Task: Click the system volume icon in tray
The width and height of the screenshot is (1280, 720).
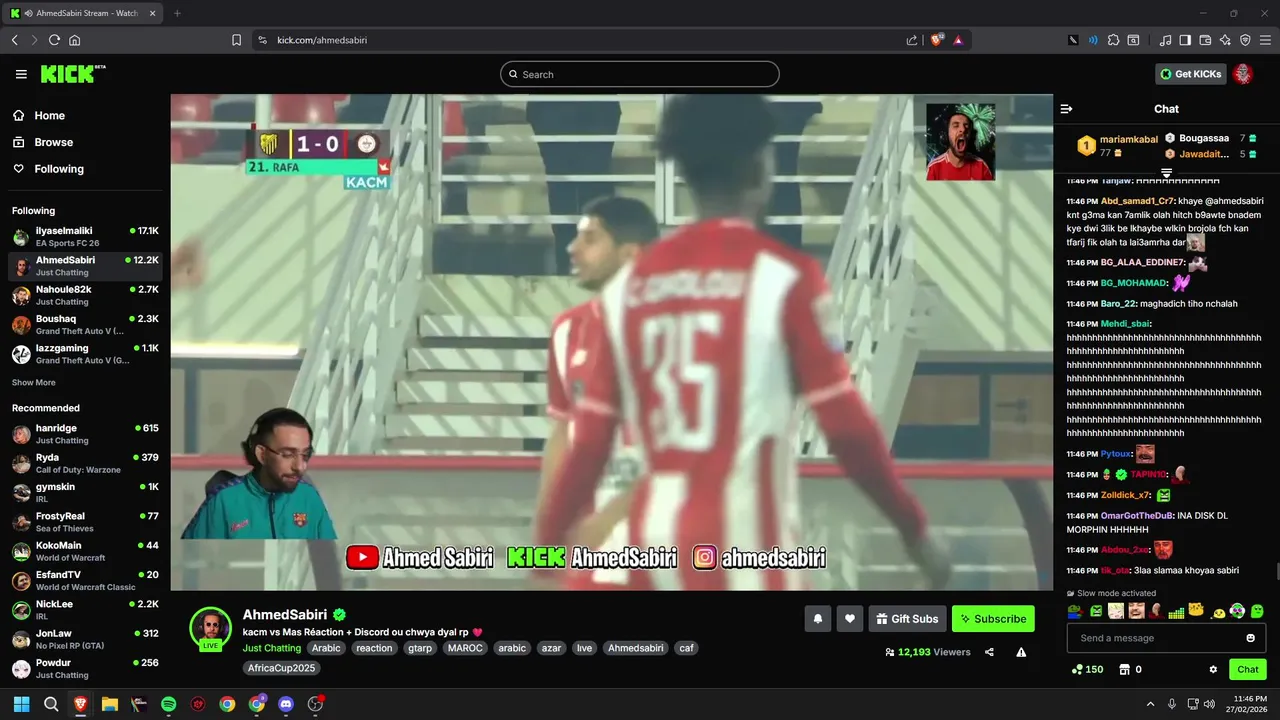Action: tap(1209, 704)
